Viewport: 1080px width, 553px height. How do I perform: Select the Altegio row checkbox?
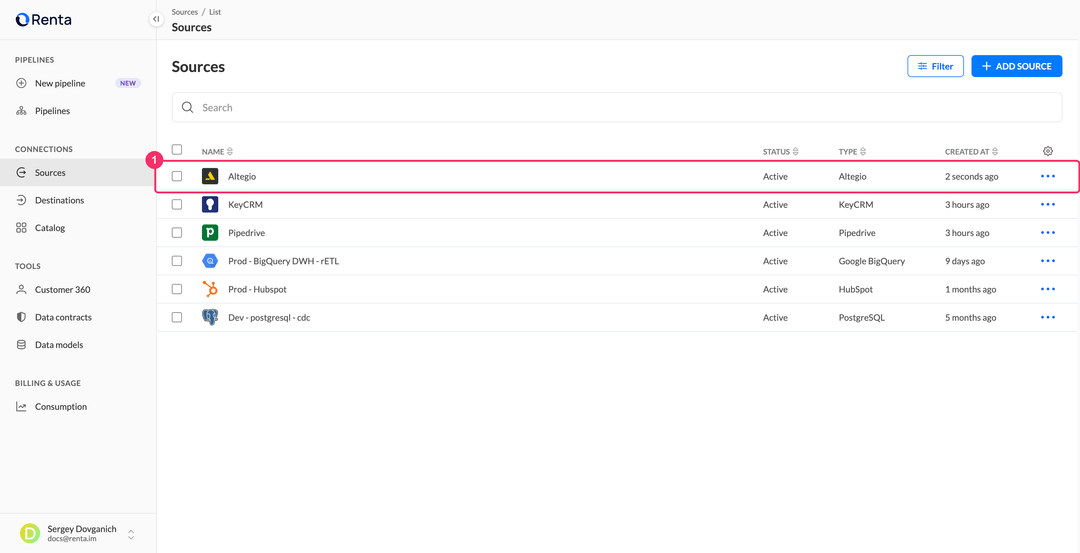coord(177,176)
